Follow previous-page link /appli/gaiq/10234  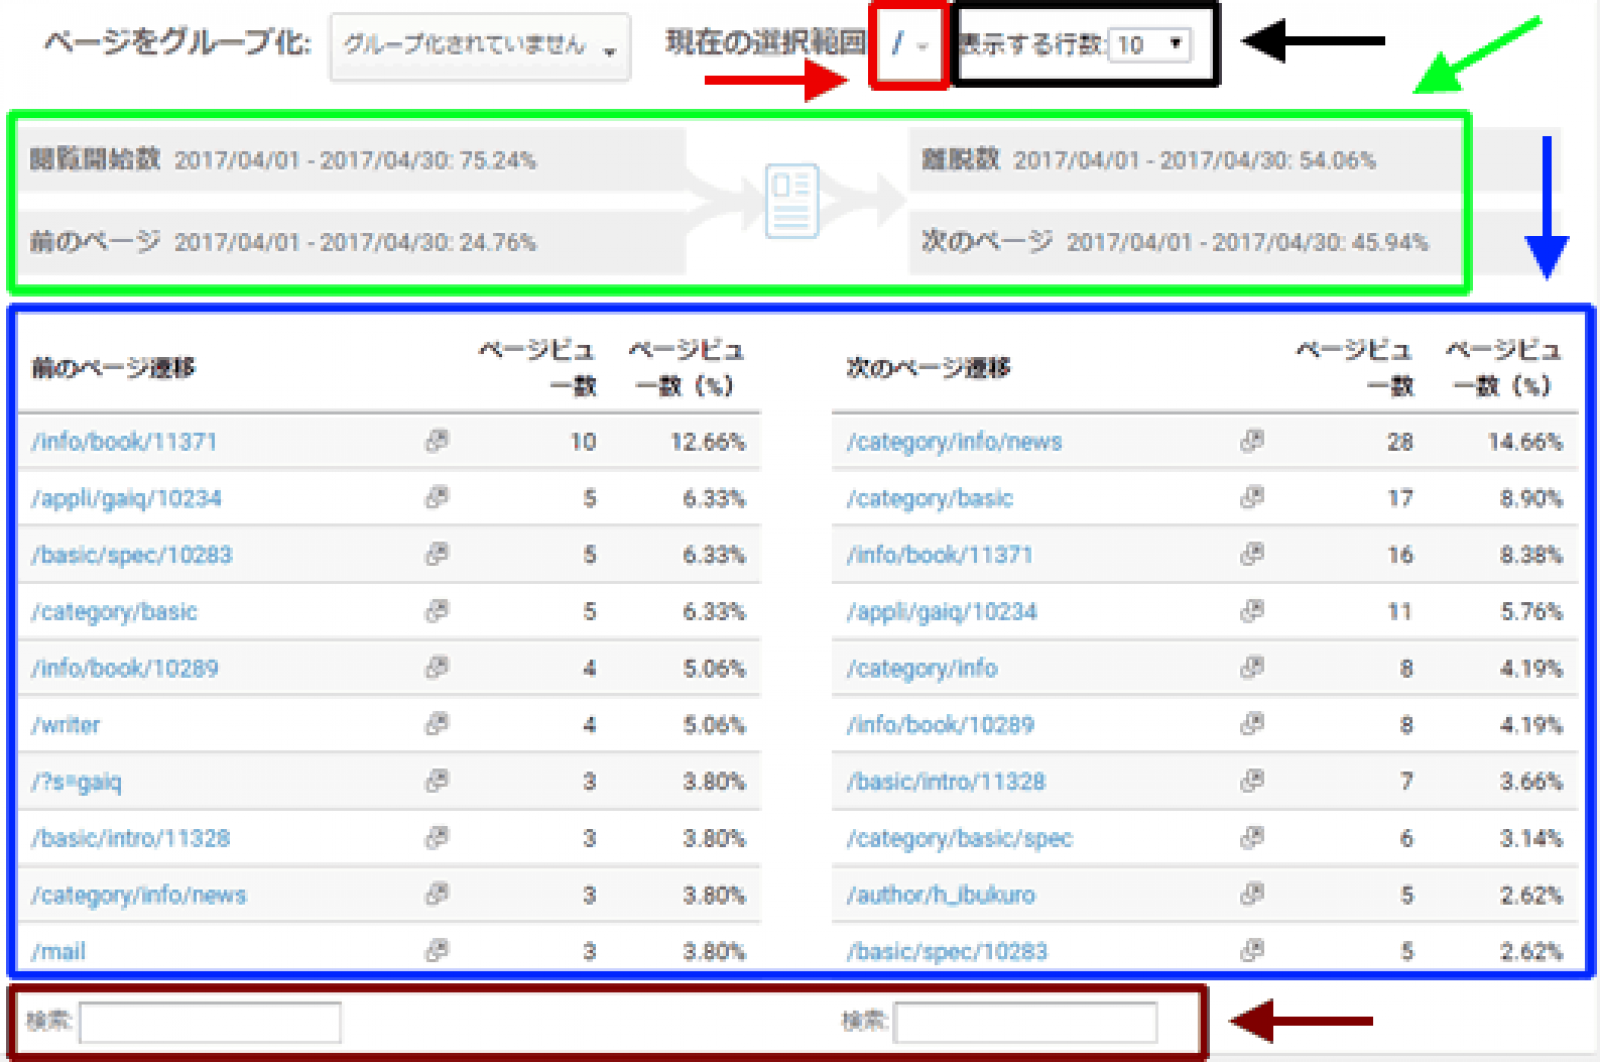point(126,499)
